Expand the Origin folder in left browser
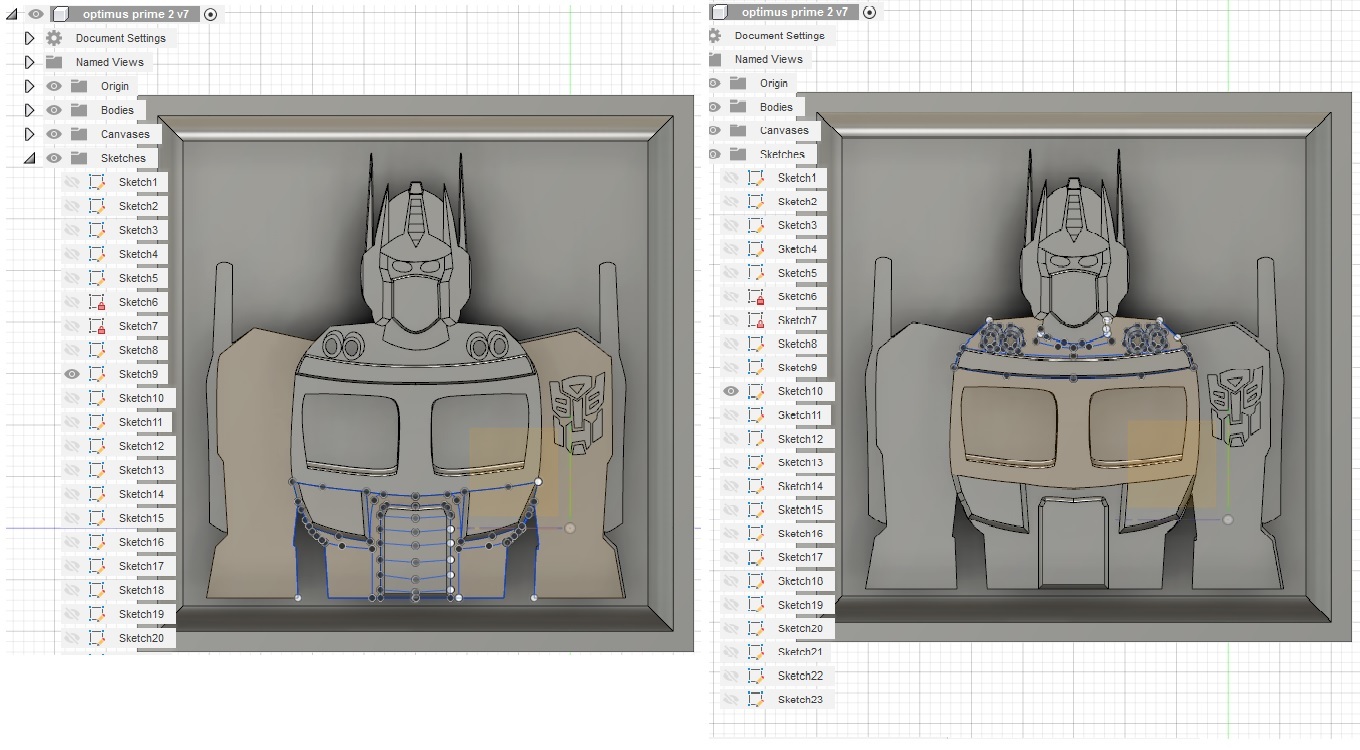Image resolution: width=1360 pixels, height=750 pixels. (x=29, y=86)
